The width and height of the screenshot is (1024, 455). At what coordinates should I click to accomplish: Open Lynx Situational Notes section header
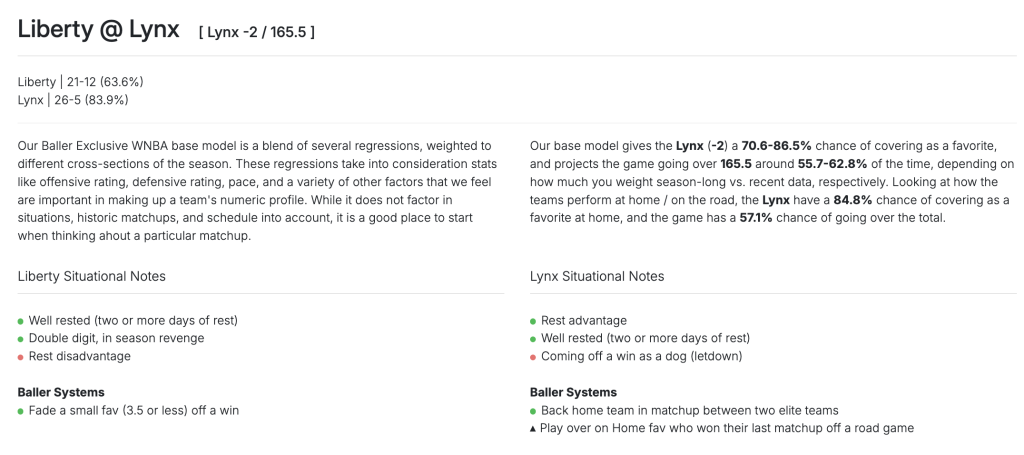597,276
